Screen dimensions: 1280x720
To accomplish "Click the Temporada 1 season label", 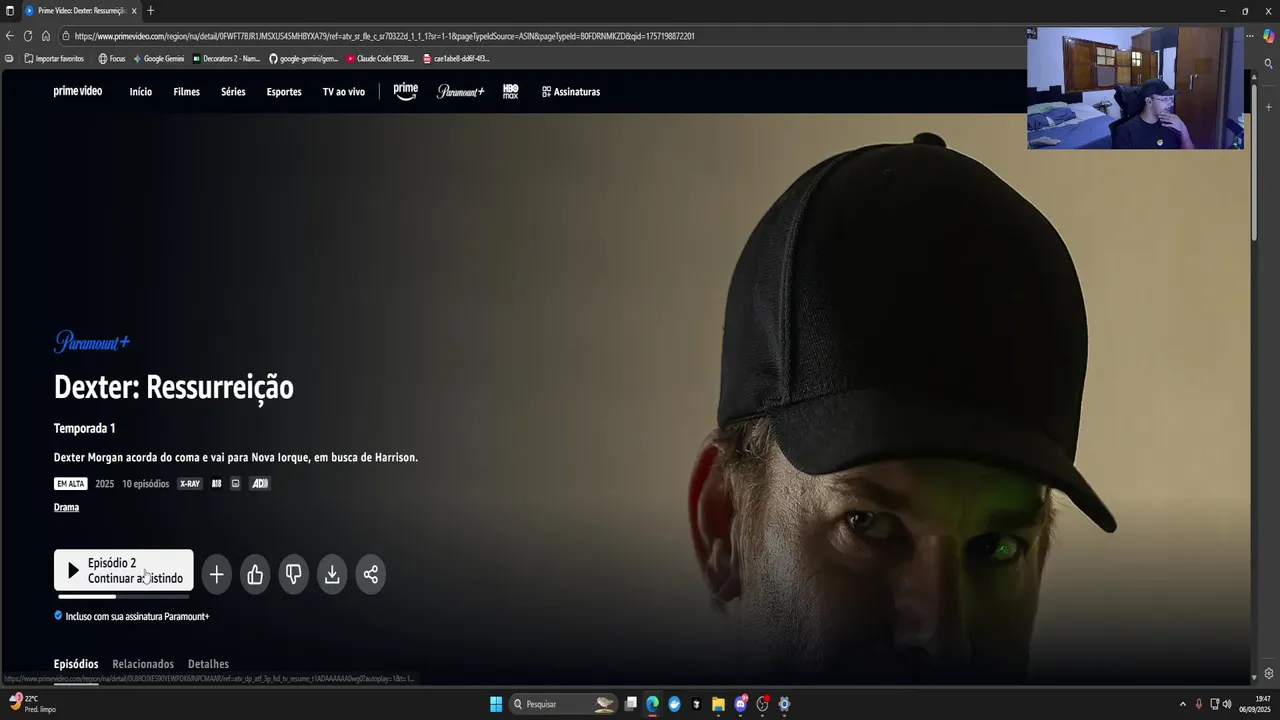I will click(x=84, y=428).
